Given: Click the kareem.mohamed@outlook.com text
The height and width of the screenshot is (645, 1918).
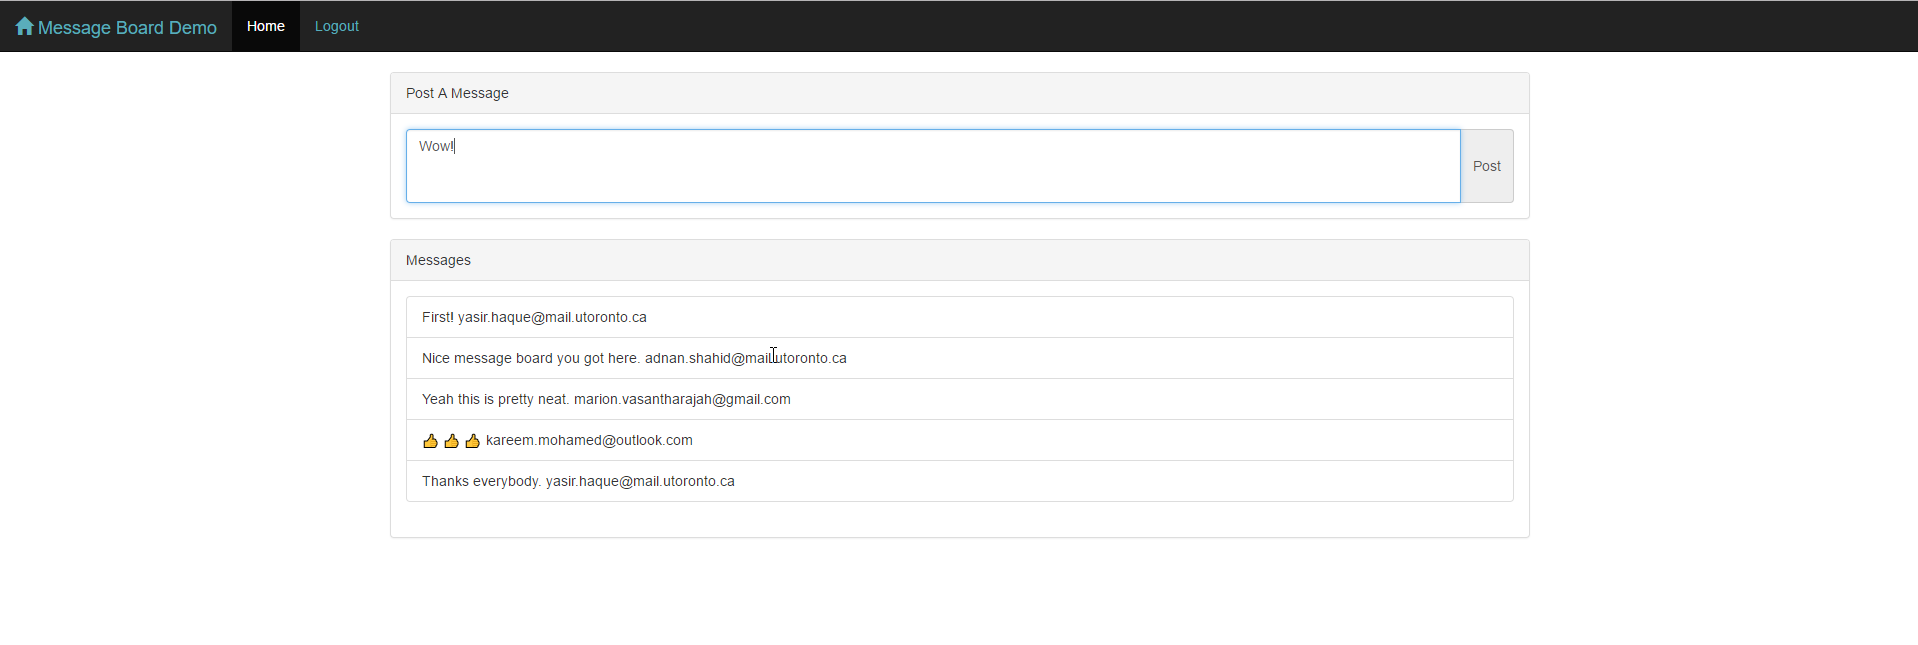Looking at the screenshot, I should pos(589,440).
